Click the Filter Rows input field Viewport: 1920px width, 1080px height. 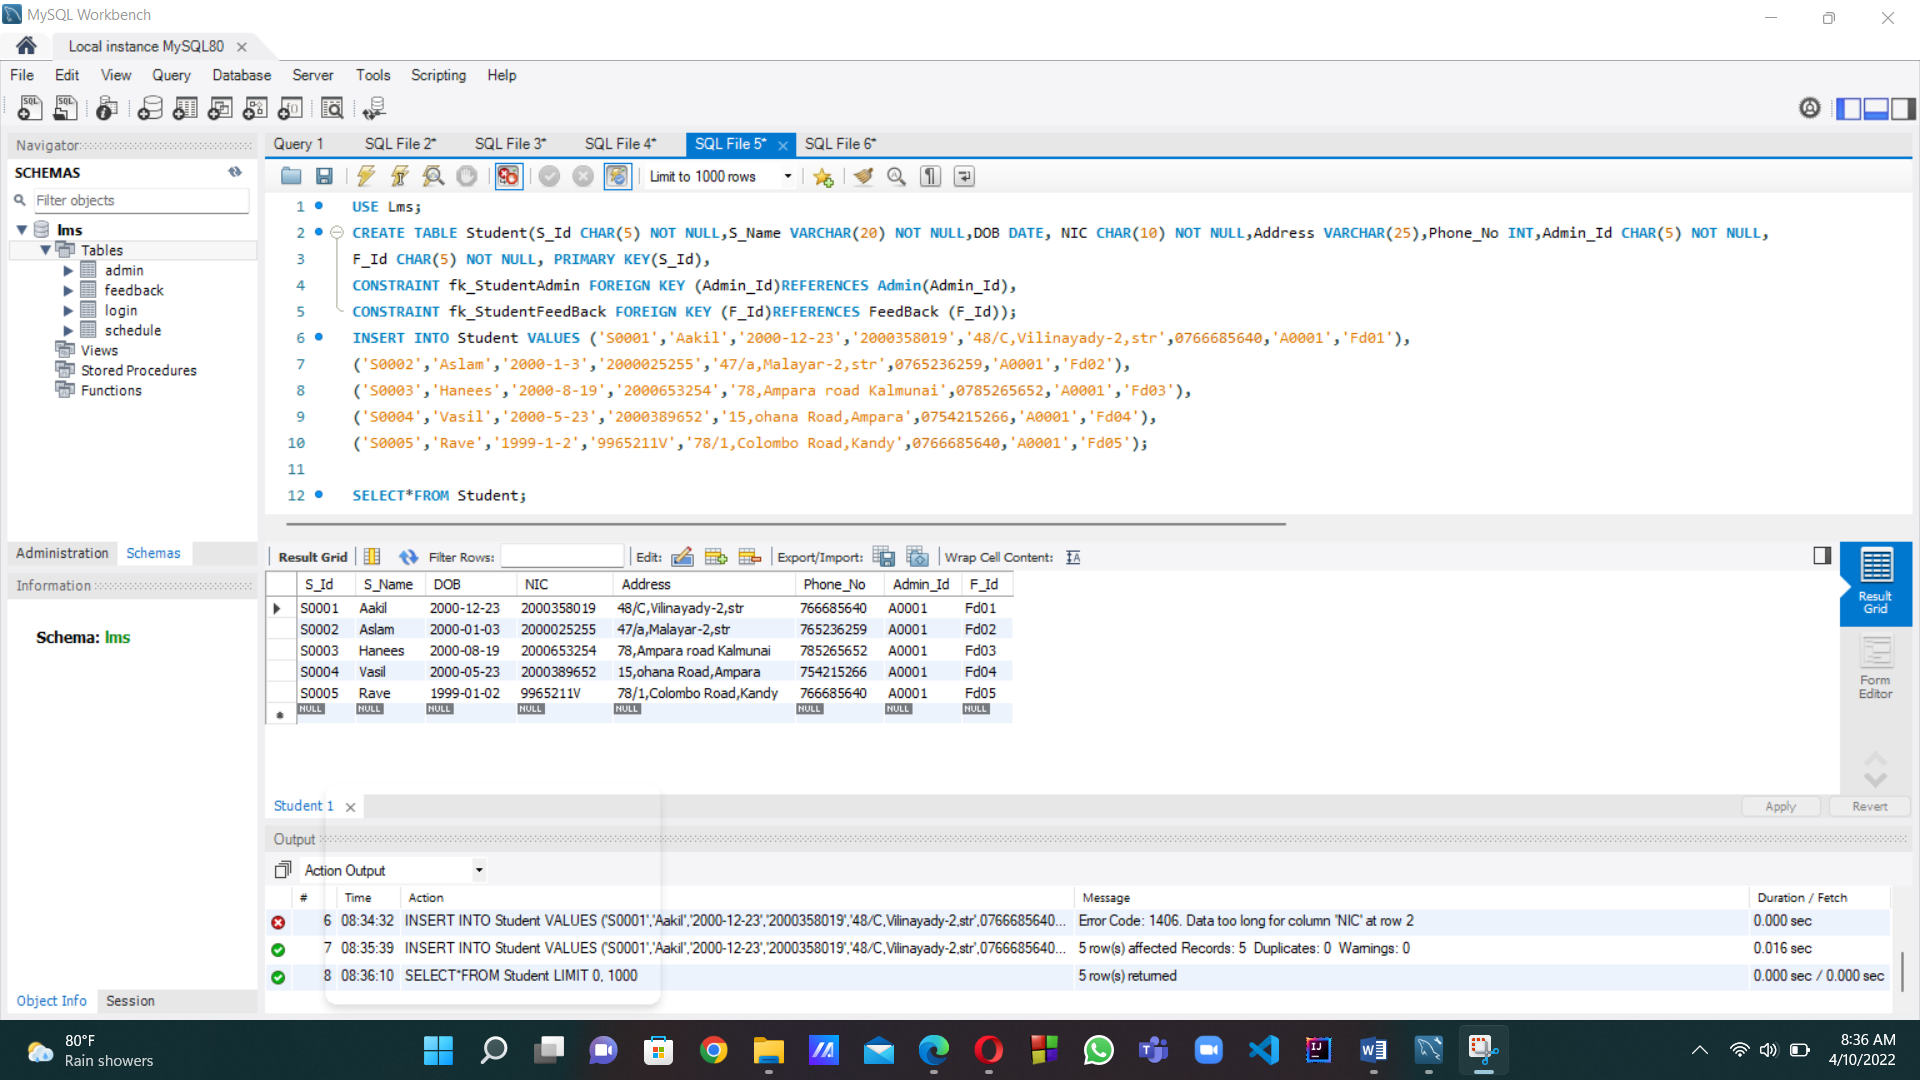562,557
